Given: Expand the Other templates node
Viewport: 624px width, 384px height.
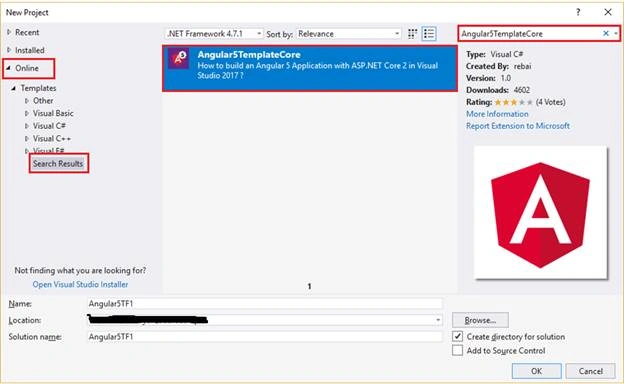Looking at the screenshot, I should coord(27,101).
